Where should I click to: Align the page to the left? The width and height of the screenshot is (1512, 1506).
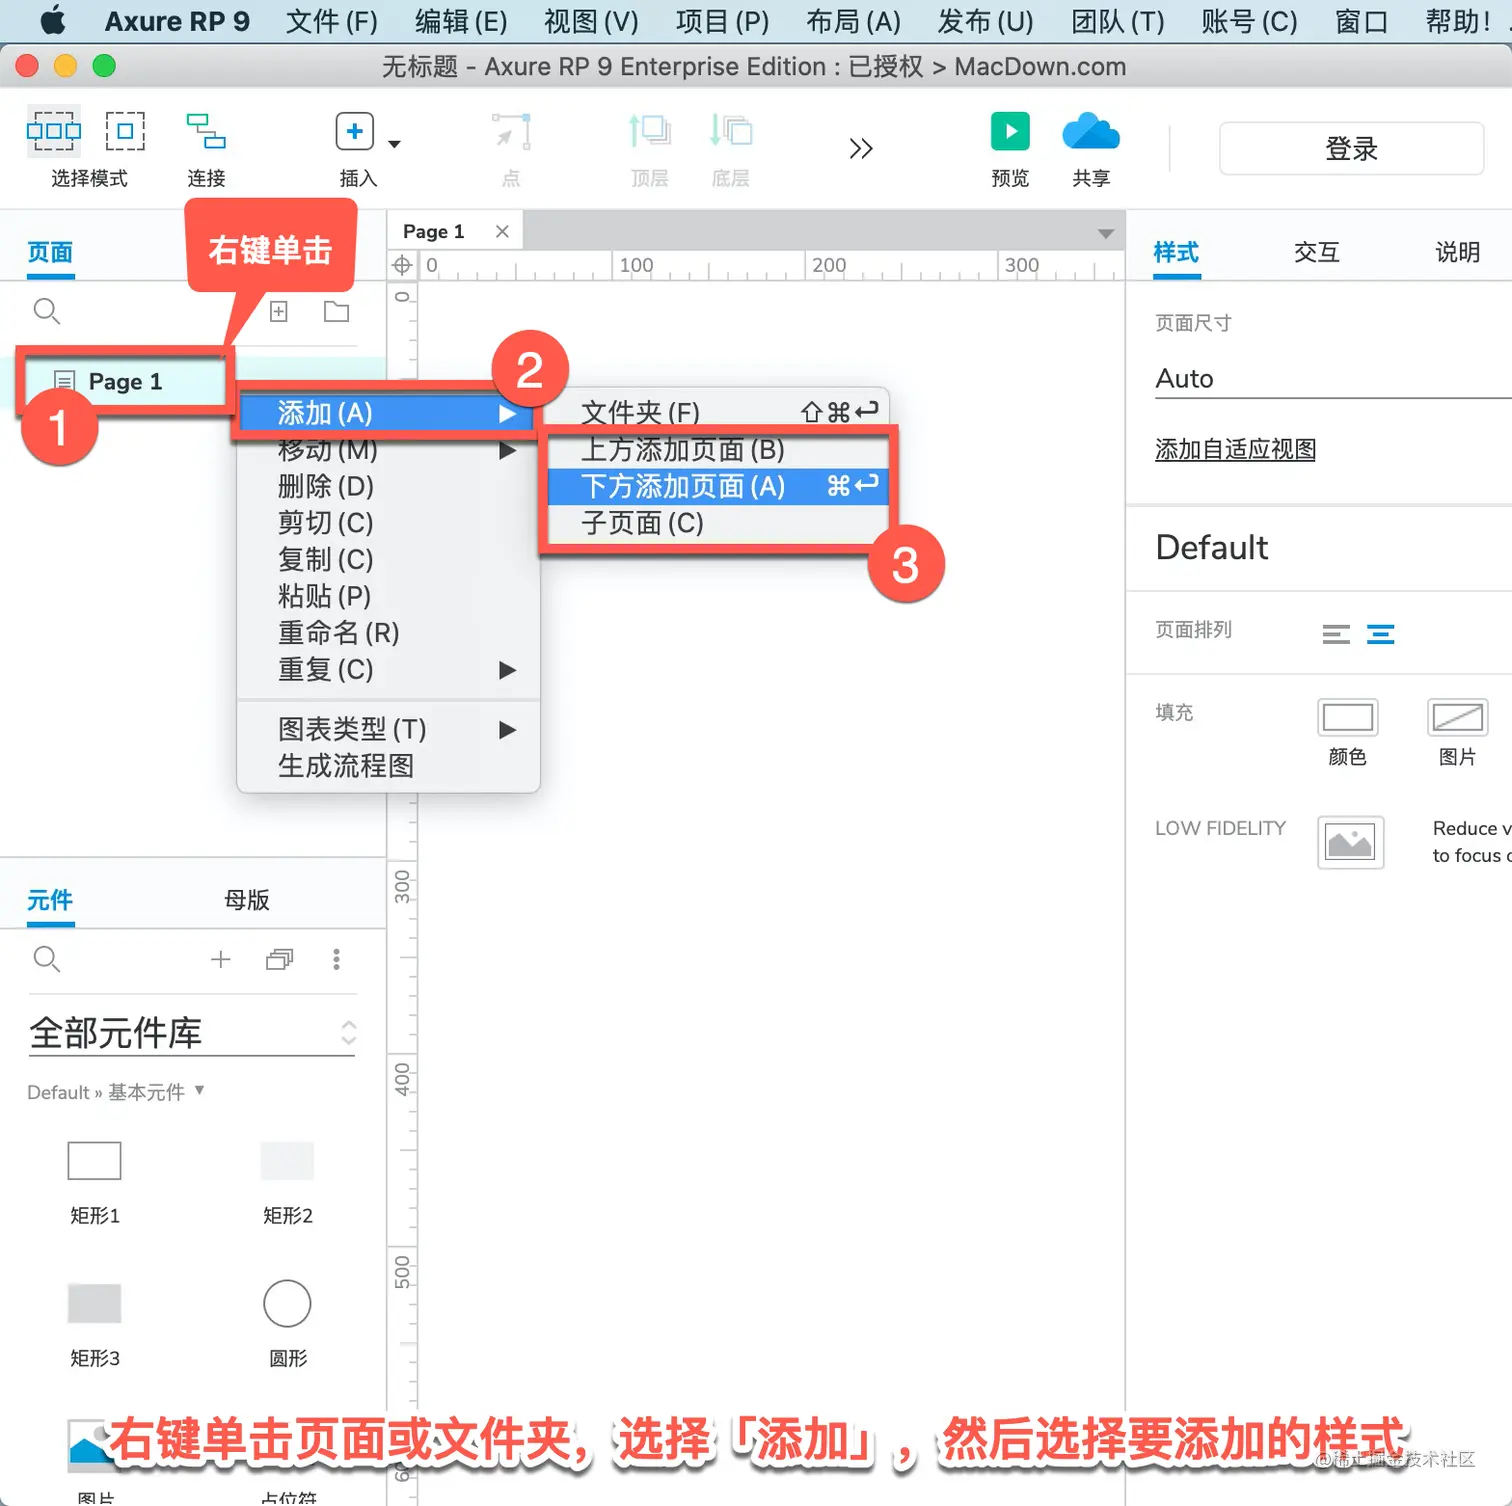1336,634
